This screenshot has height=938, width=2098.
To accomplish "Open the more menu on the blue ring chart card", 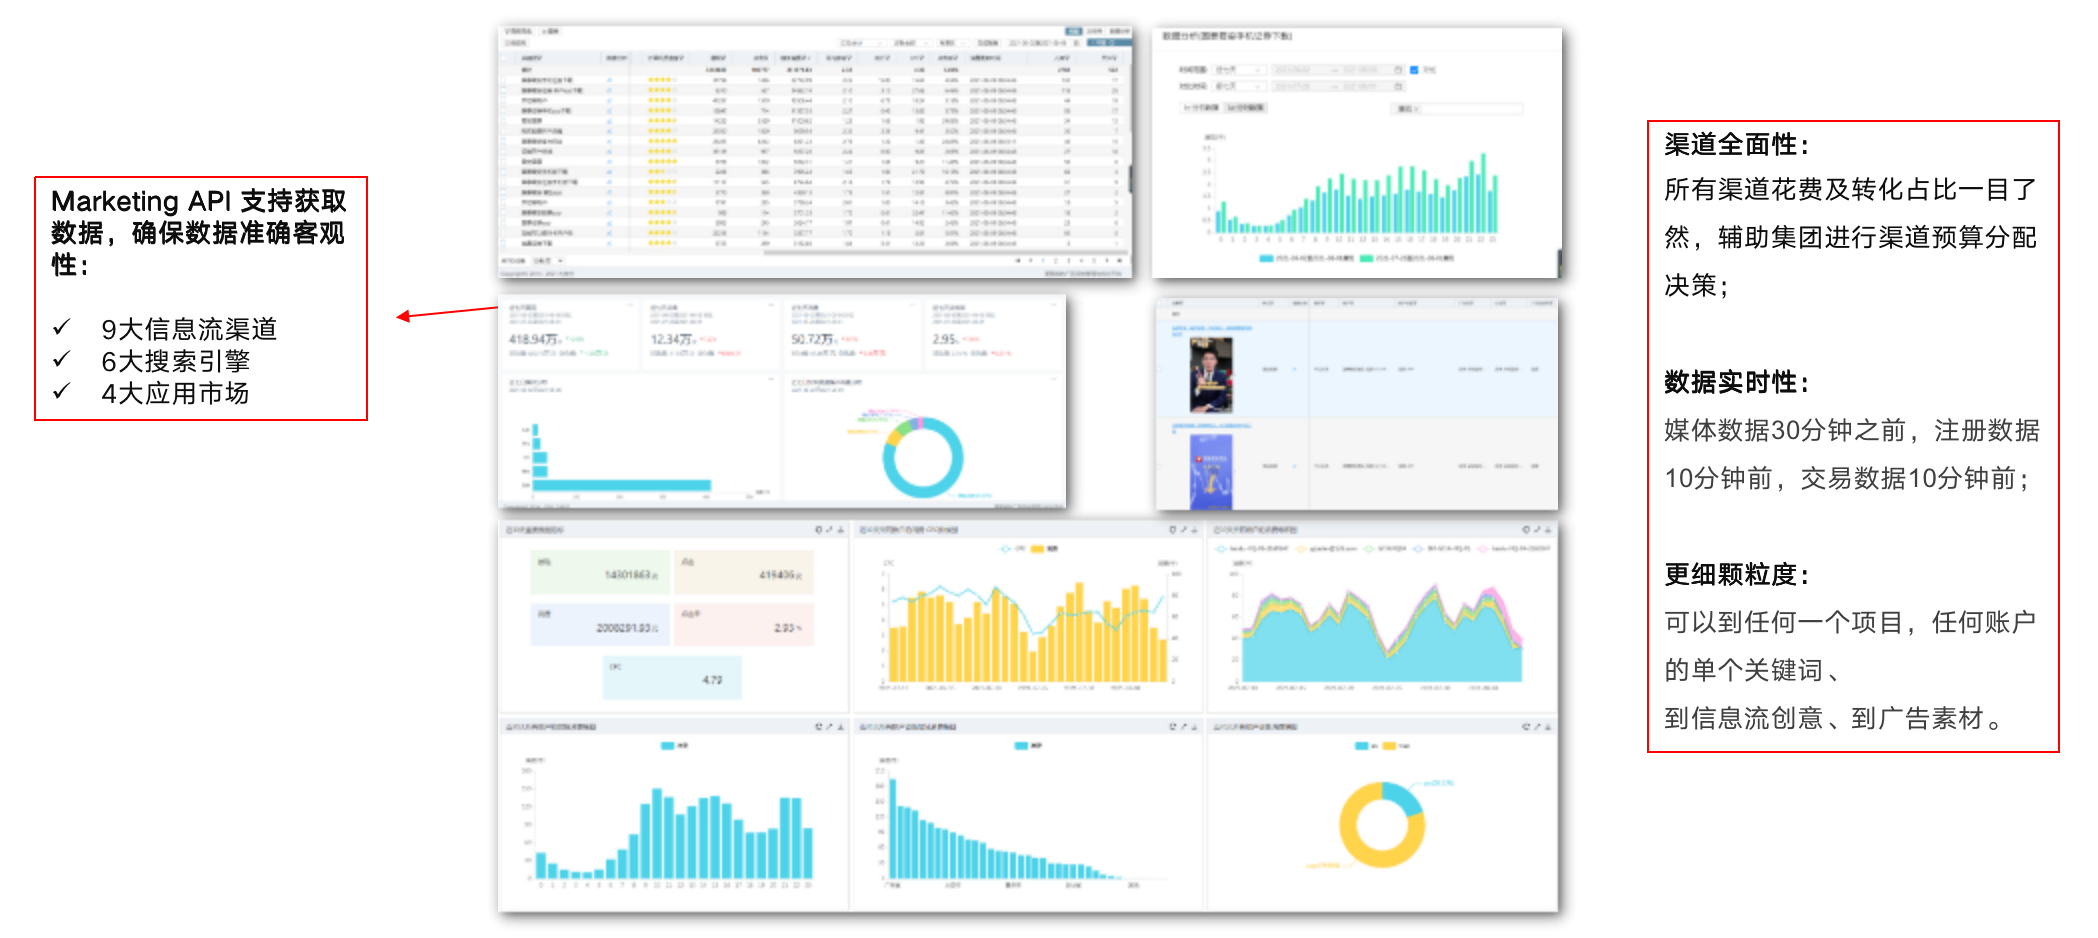I will 1054,380.
